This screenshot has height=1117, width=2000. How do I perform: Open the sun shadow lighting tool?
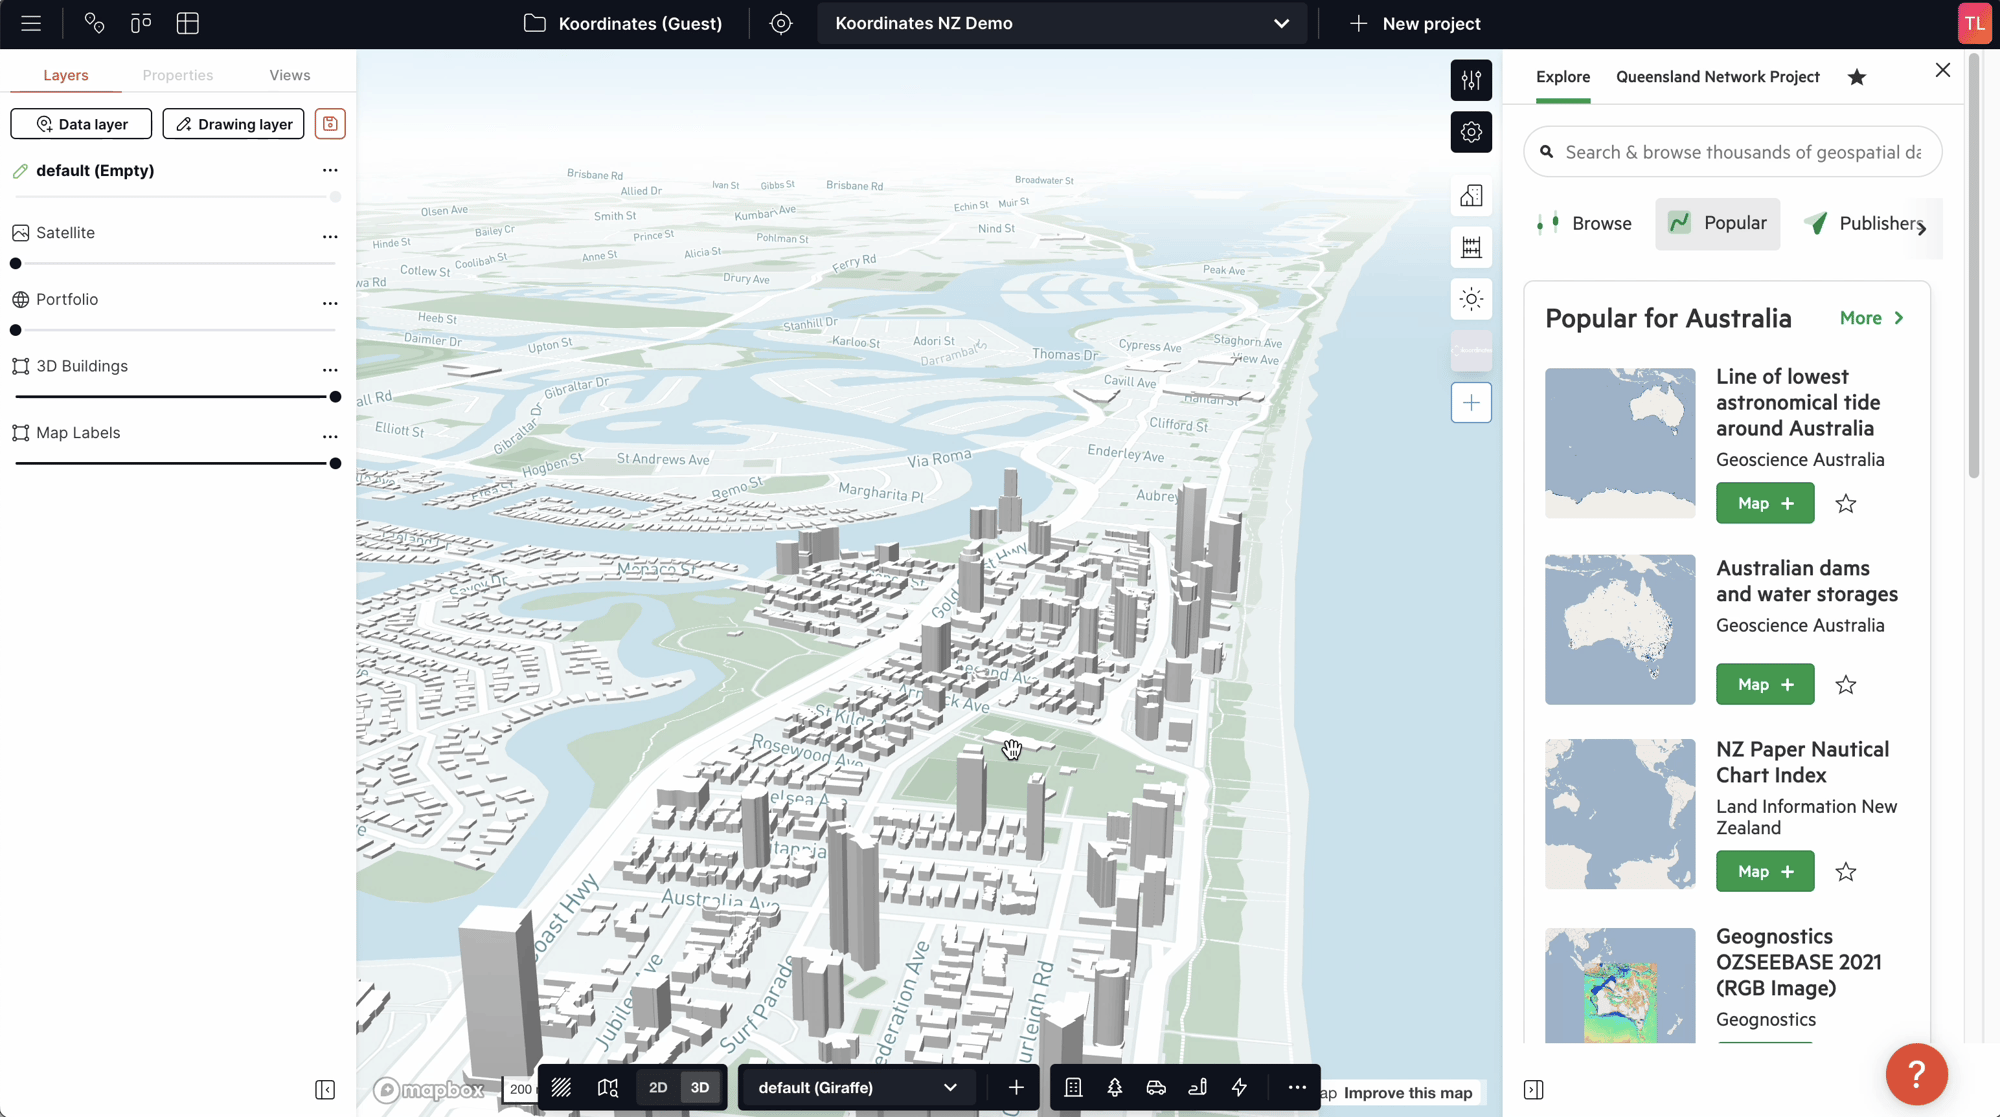coord(1471,299)
